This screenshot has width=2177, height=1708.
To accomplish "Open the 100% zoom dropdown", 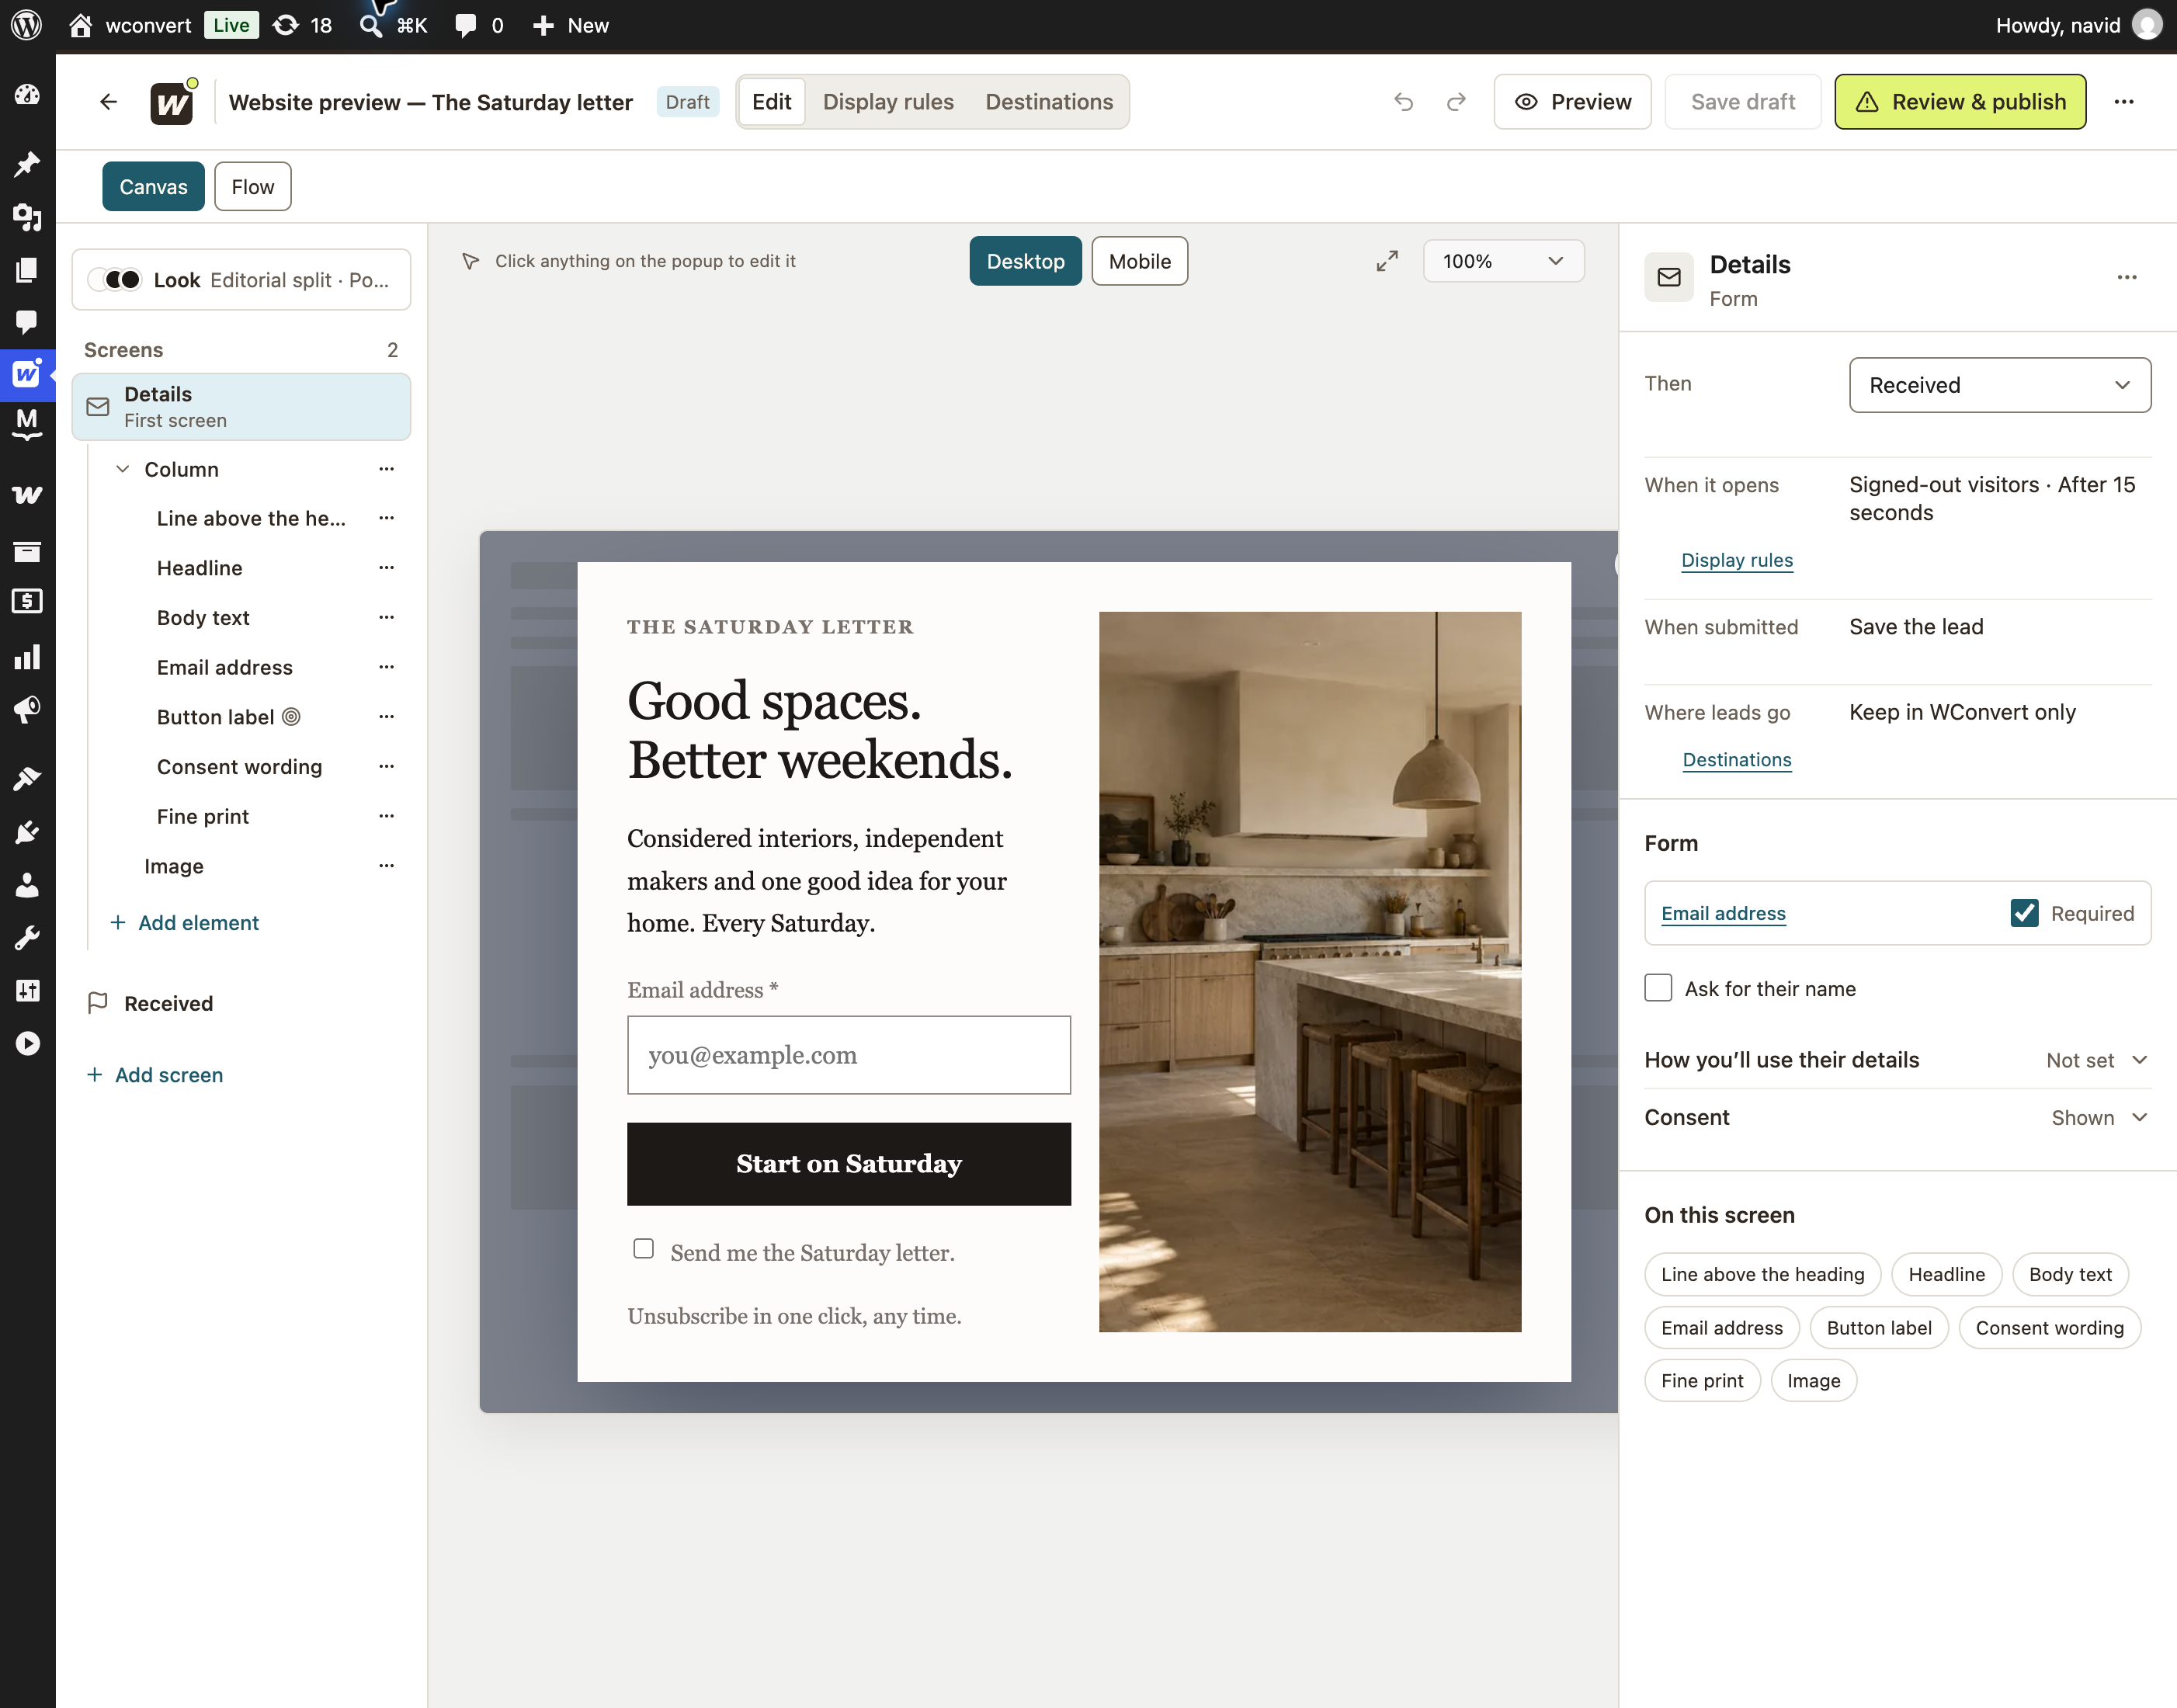I will pyautogui.click(x=1503, y=261).
